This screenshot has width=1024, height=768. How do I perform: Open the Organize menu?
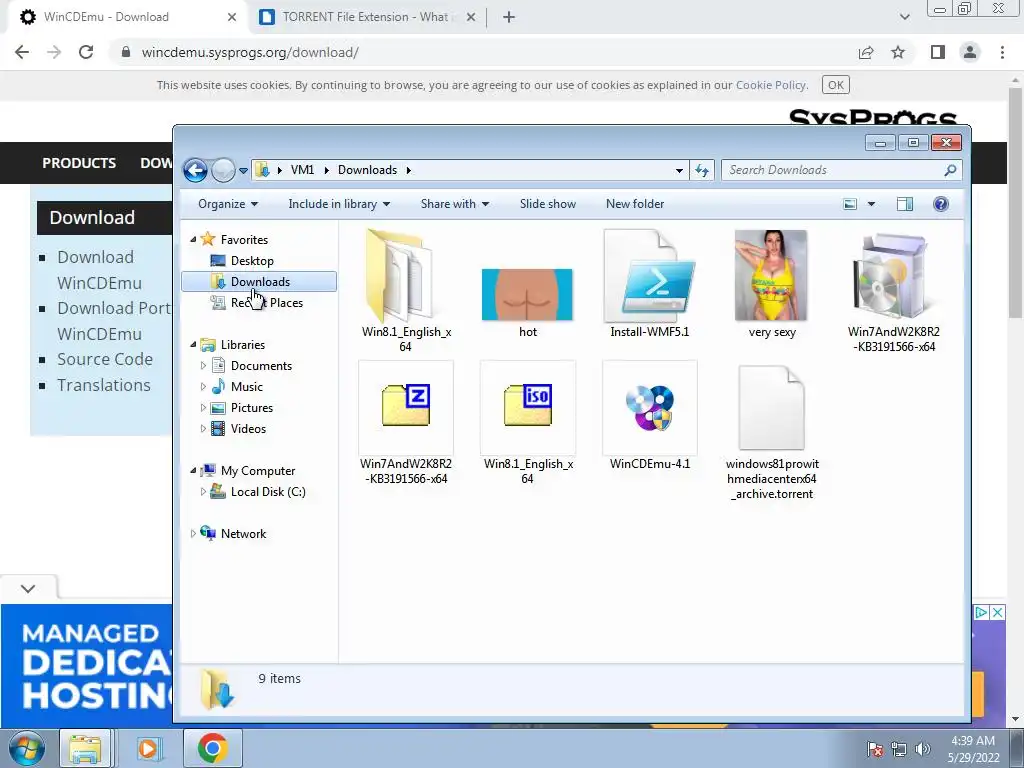point(228,204)
